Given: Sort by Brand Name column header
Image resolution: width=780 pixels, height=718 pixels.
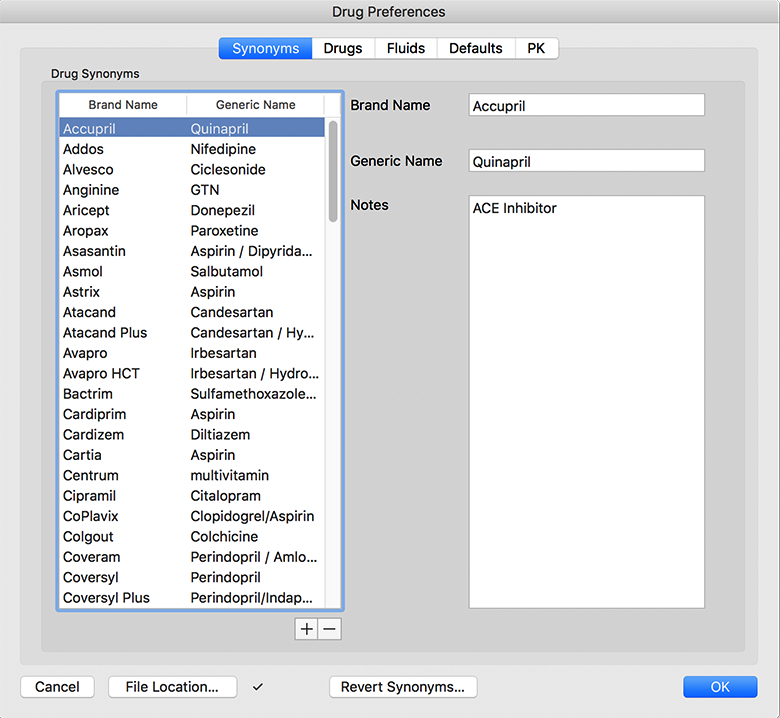Looking at the screenshot, I should pyautogui.click(x=123, y=104).
